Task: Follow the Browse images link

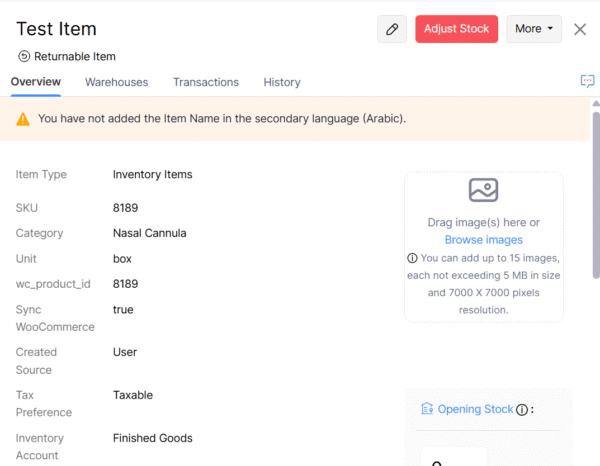Action: pyautogui.click(x=484, y=240)
